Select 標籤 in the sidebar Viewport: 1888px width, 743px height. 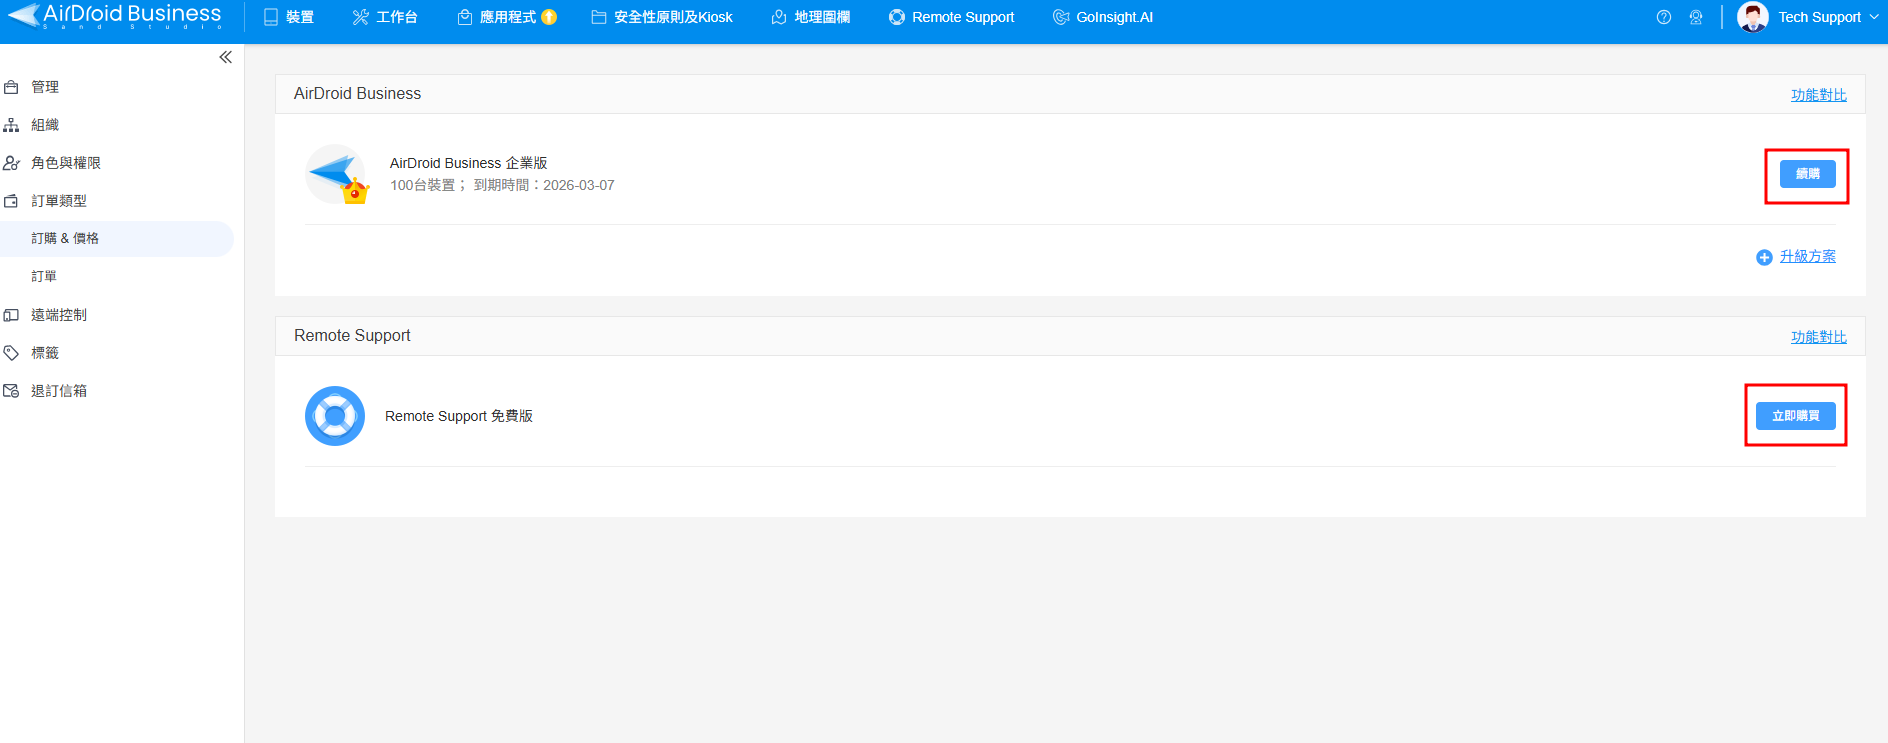pyautogui.click(x=45, y=353)
